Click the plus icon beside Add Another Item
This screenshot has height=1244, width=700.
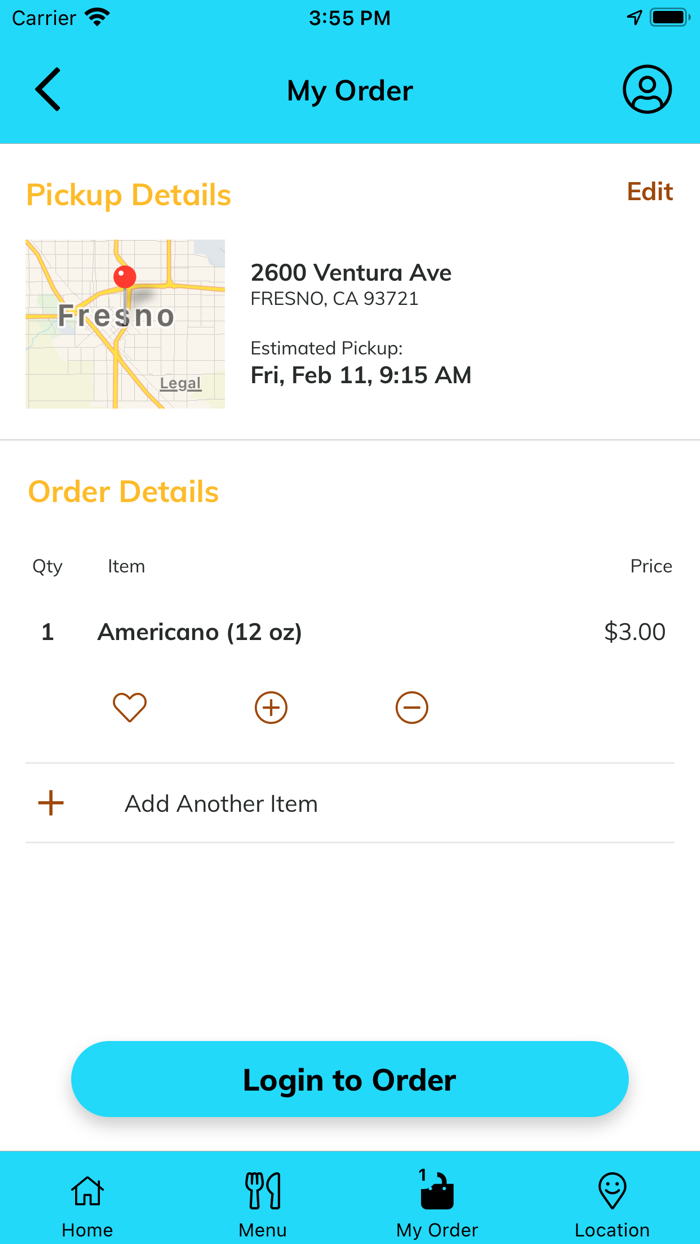[51, 803]
